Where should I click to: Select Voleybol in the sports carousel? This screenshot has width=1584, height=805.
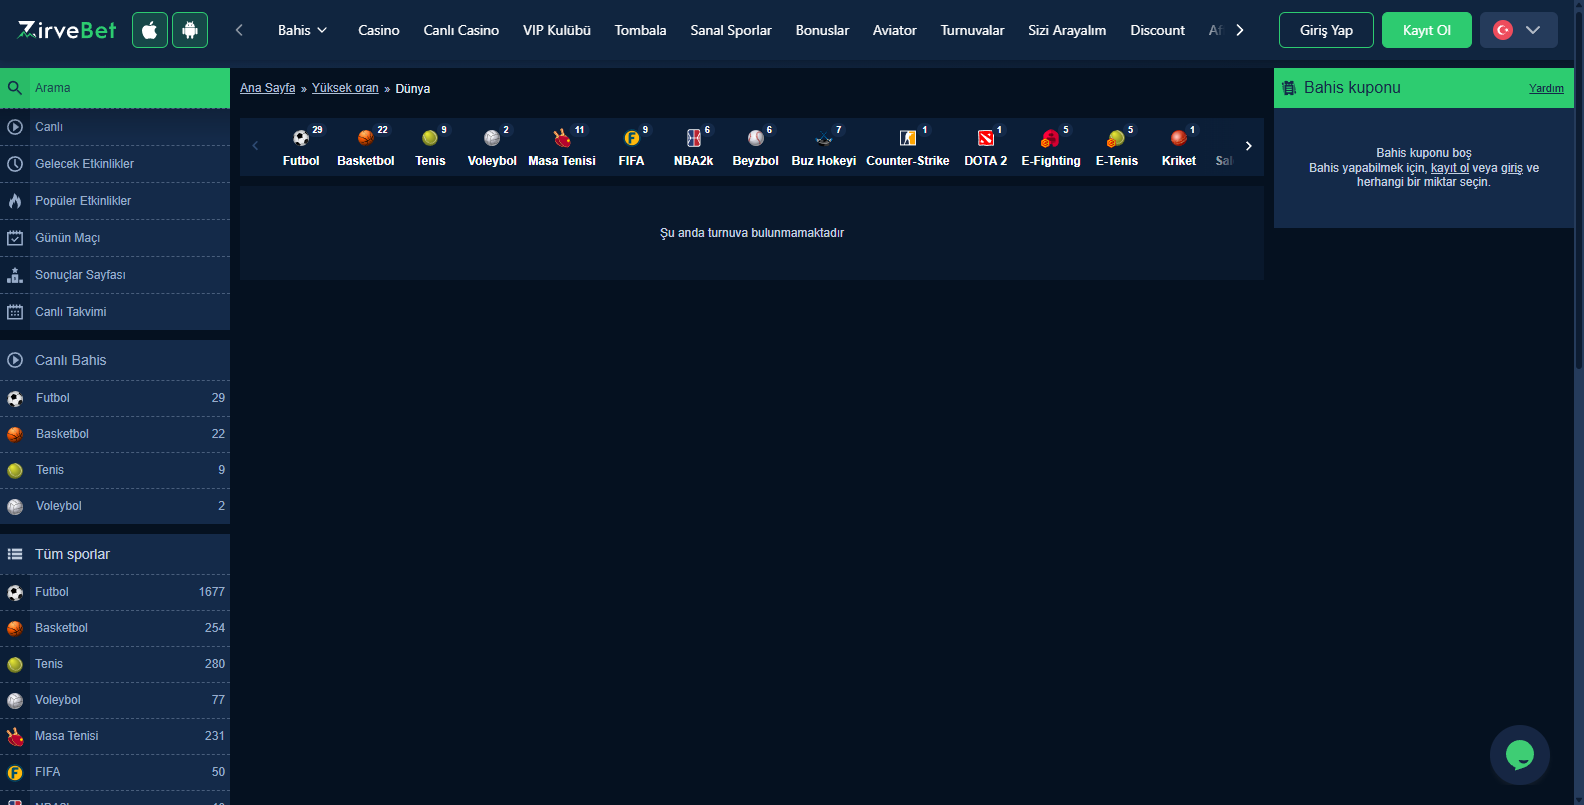[492, 147]
